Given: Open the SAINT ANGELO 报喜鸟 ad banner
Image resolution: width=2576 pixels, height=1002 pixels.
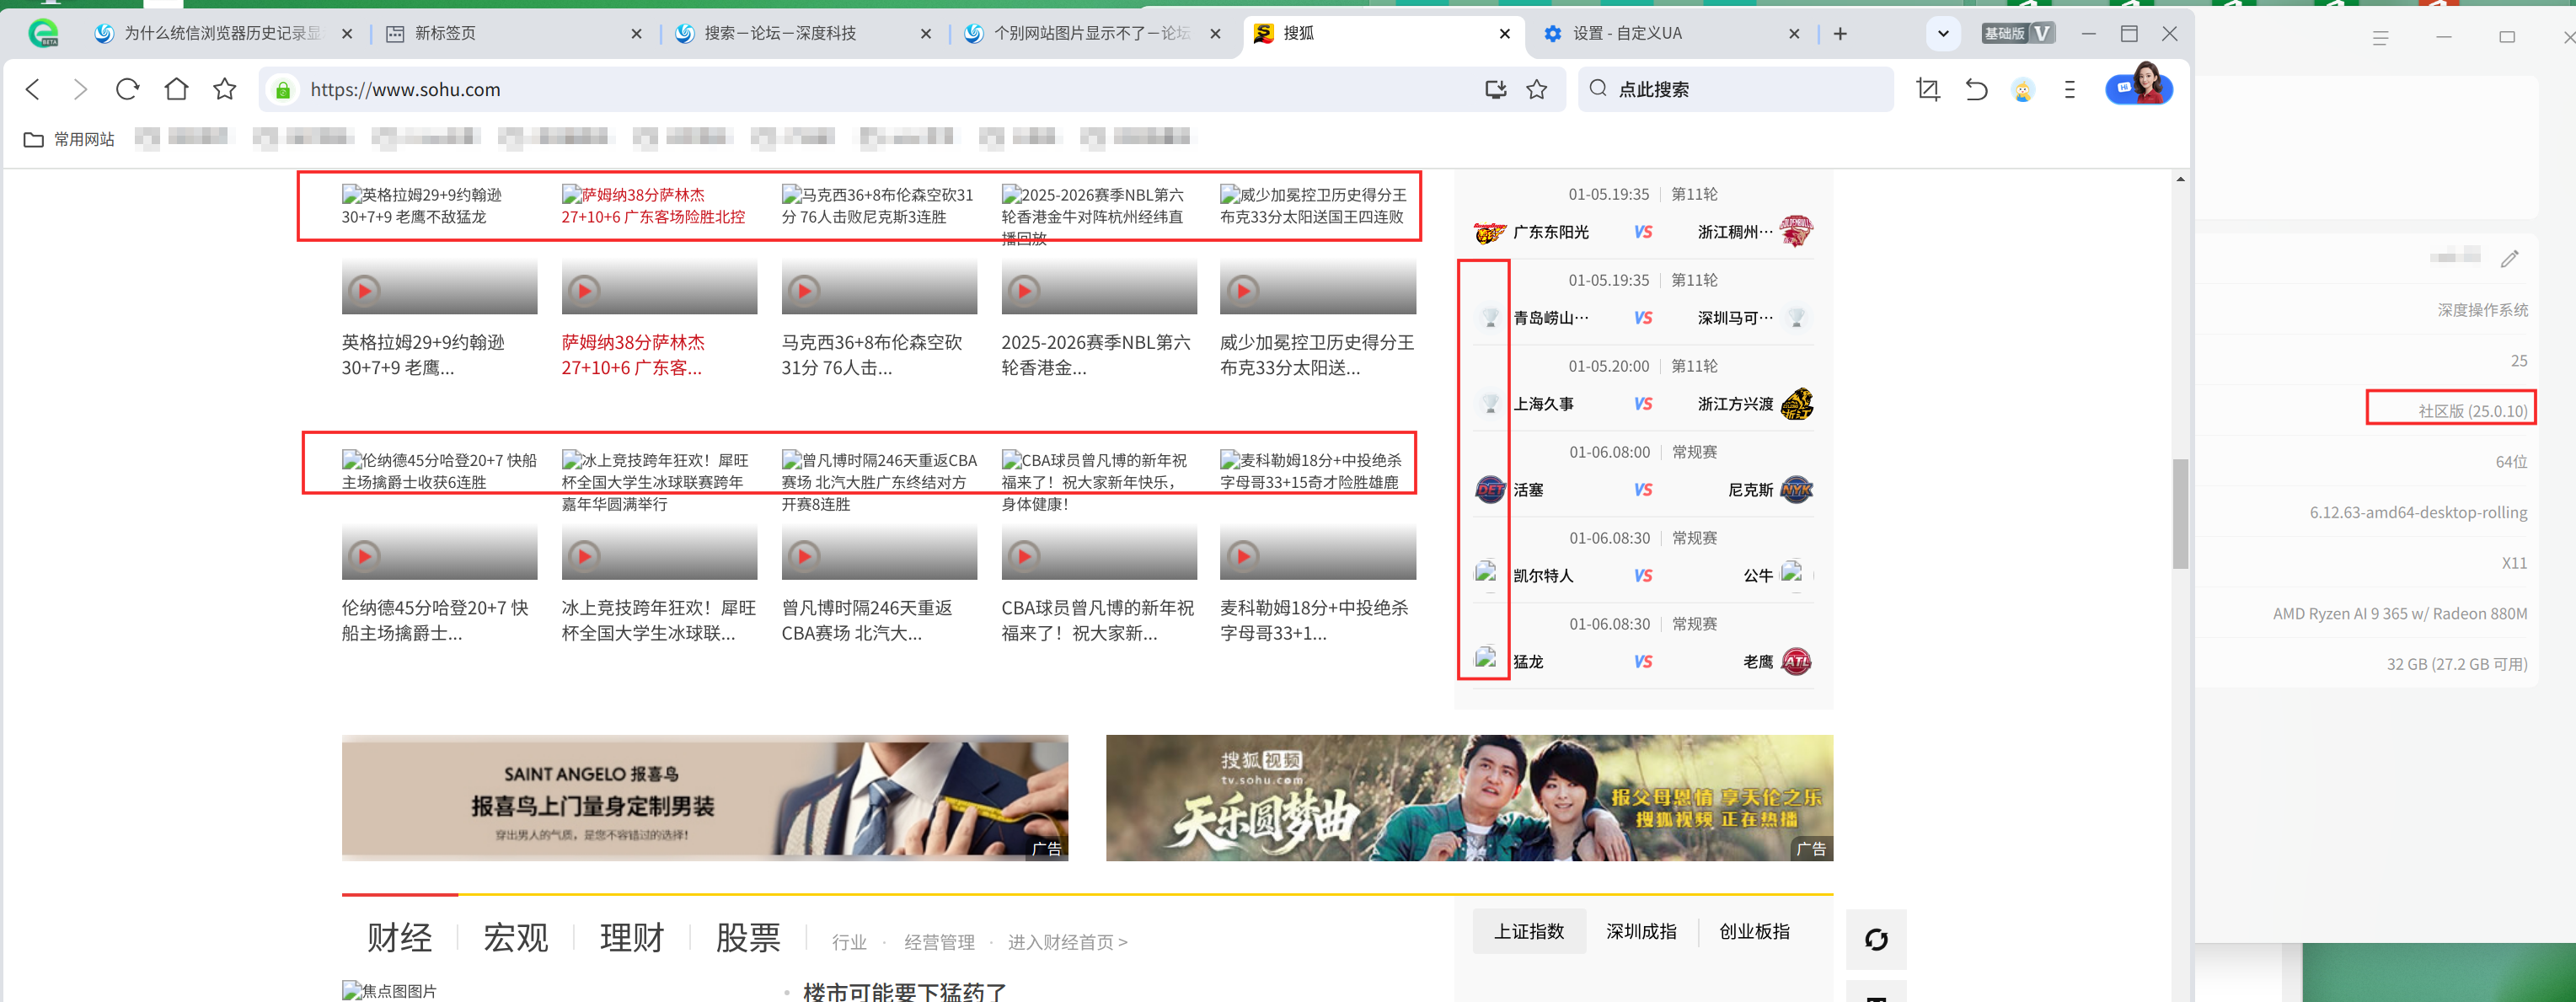Looking at the screenshot, I should coord(705,798).
